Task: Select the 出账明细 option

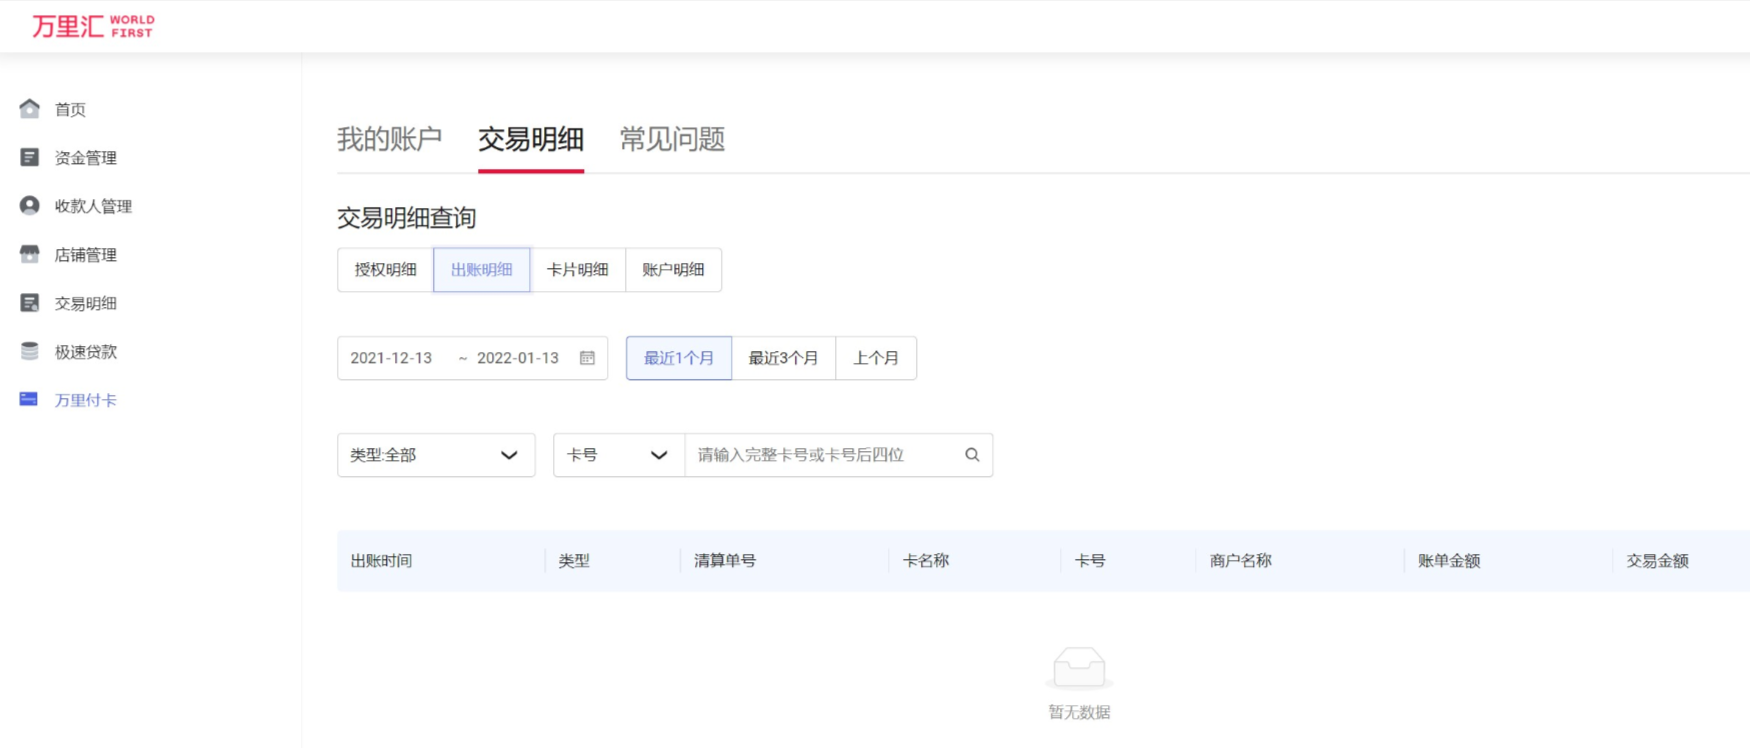Action: (x=482, y=270)
